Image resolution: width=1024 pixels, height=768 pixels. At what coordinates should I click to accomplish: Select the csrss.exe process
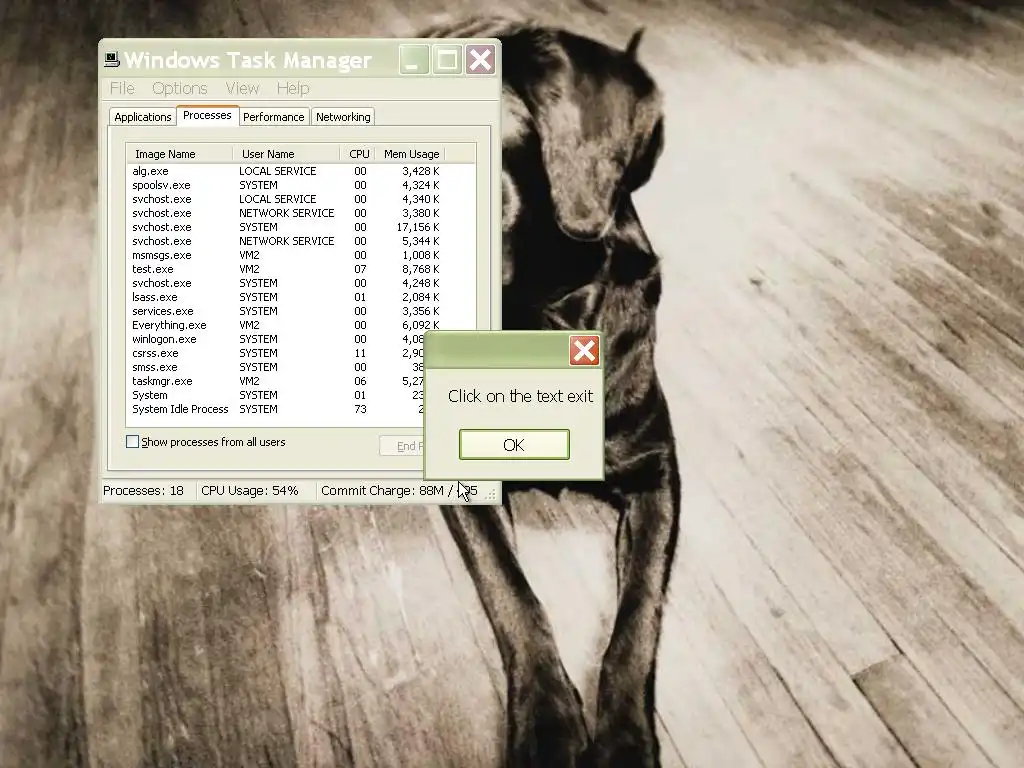coord(276,353)
